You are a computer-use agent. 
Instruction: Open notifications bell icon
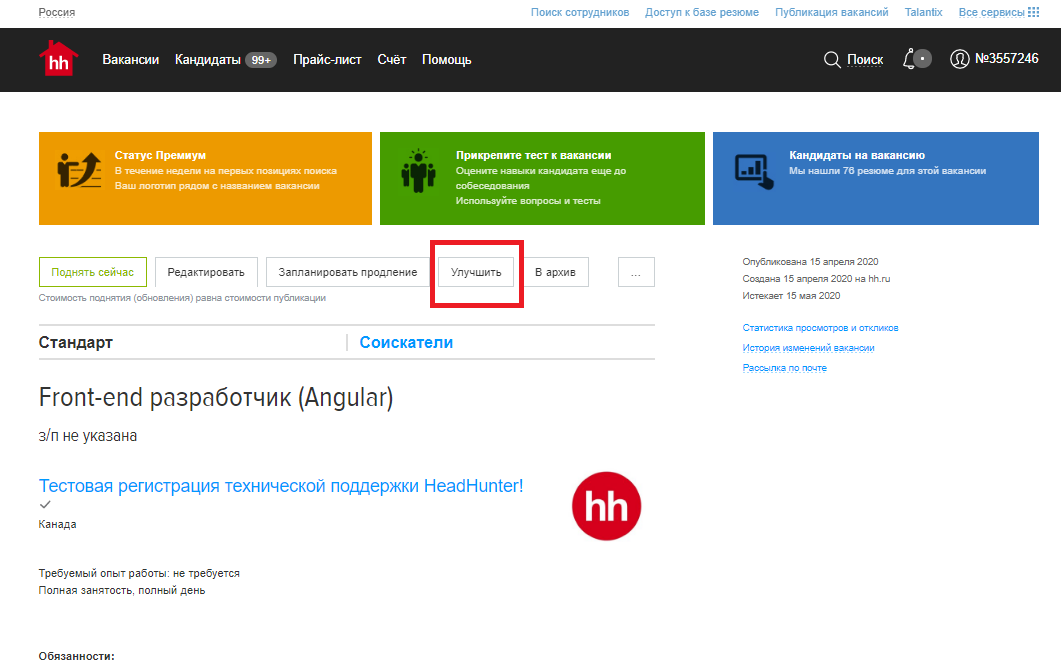[x=909, y=59]
